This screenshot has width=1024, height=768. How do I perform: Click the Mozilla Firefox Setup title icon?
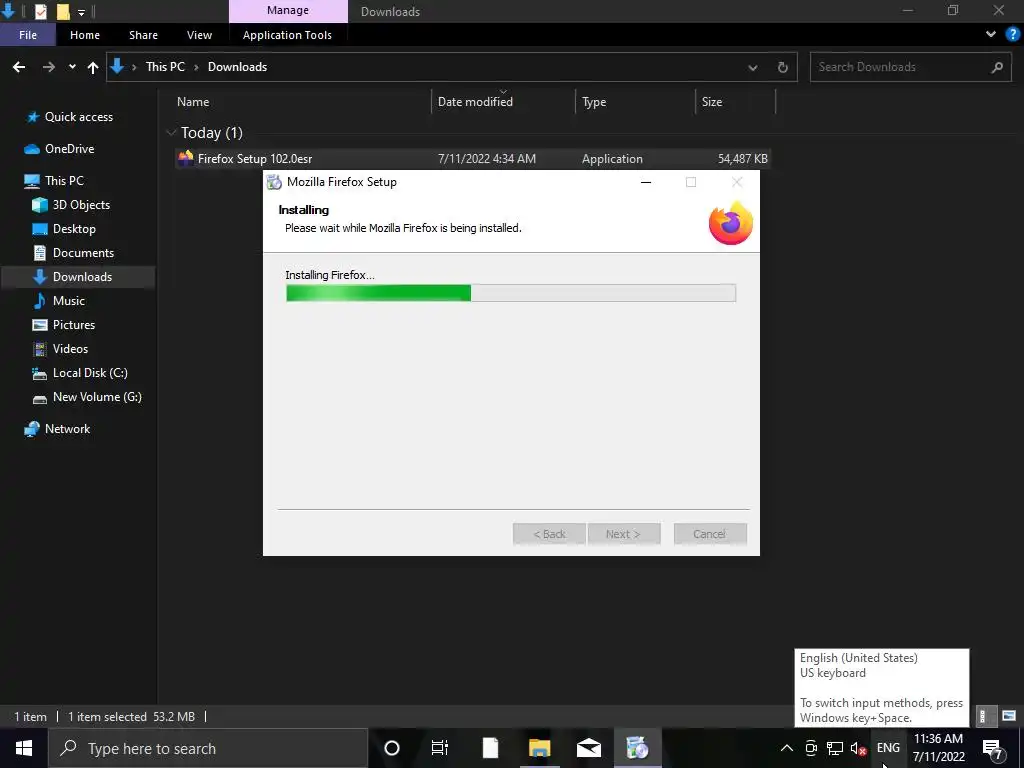coord(274,182)
